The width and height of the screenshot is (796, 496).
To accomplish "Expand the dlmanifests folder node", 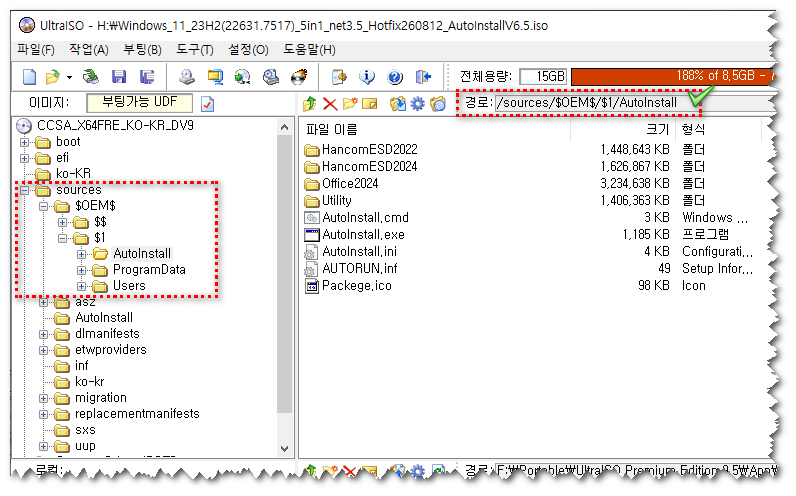I will pyautogui.click(x=43, y=335).
